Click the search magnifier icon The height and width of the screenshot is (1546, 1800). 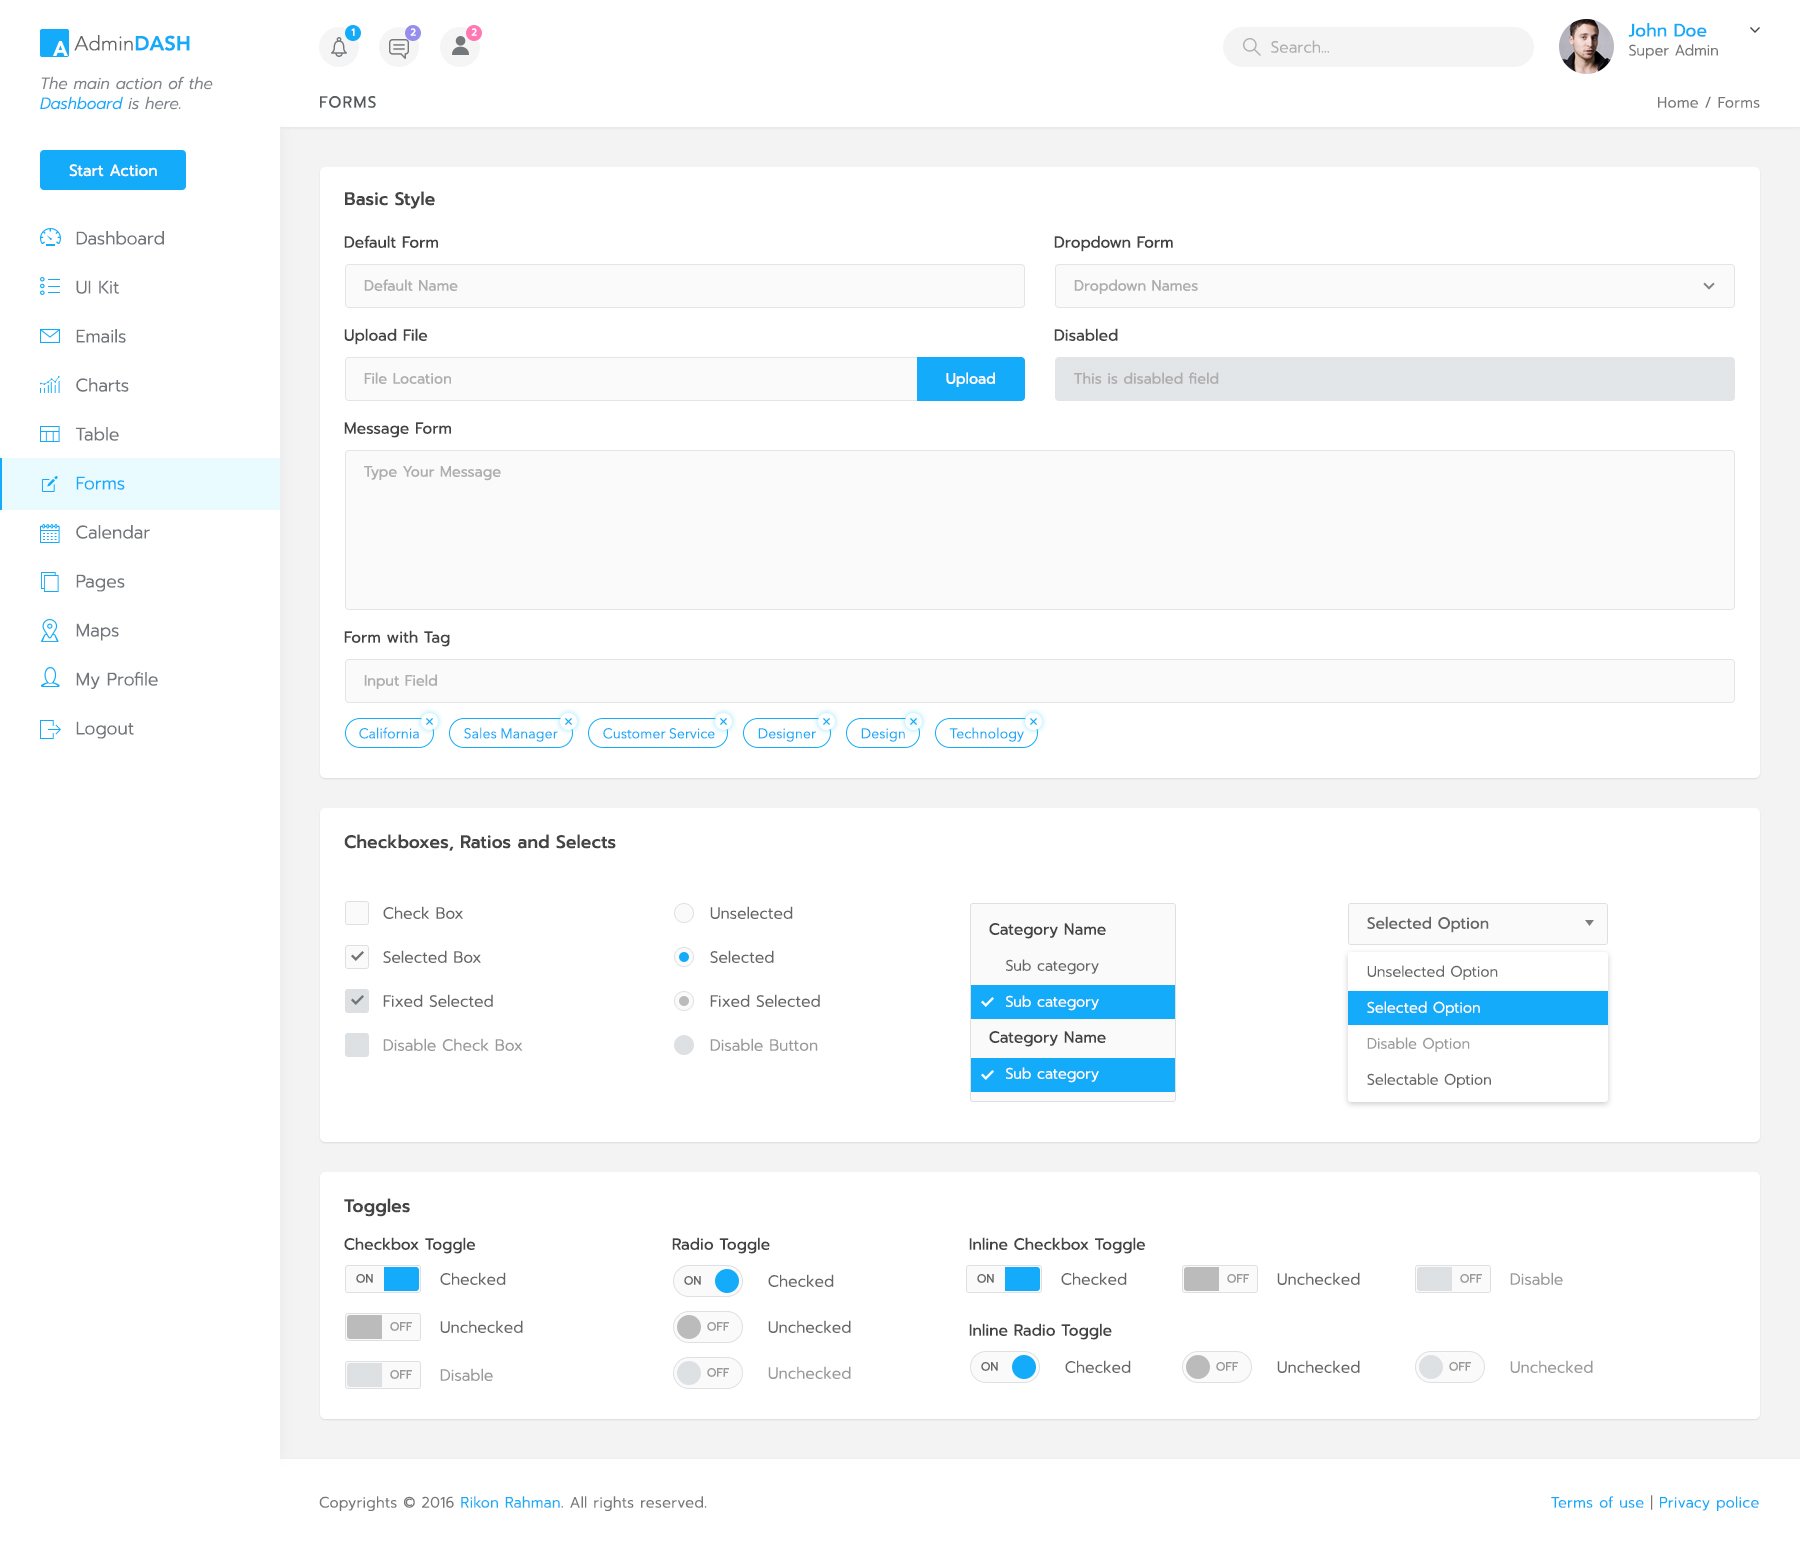(1251, 47)
